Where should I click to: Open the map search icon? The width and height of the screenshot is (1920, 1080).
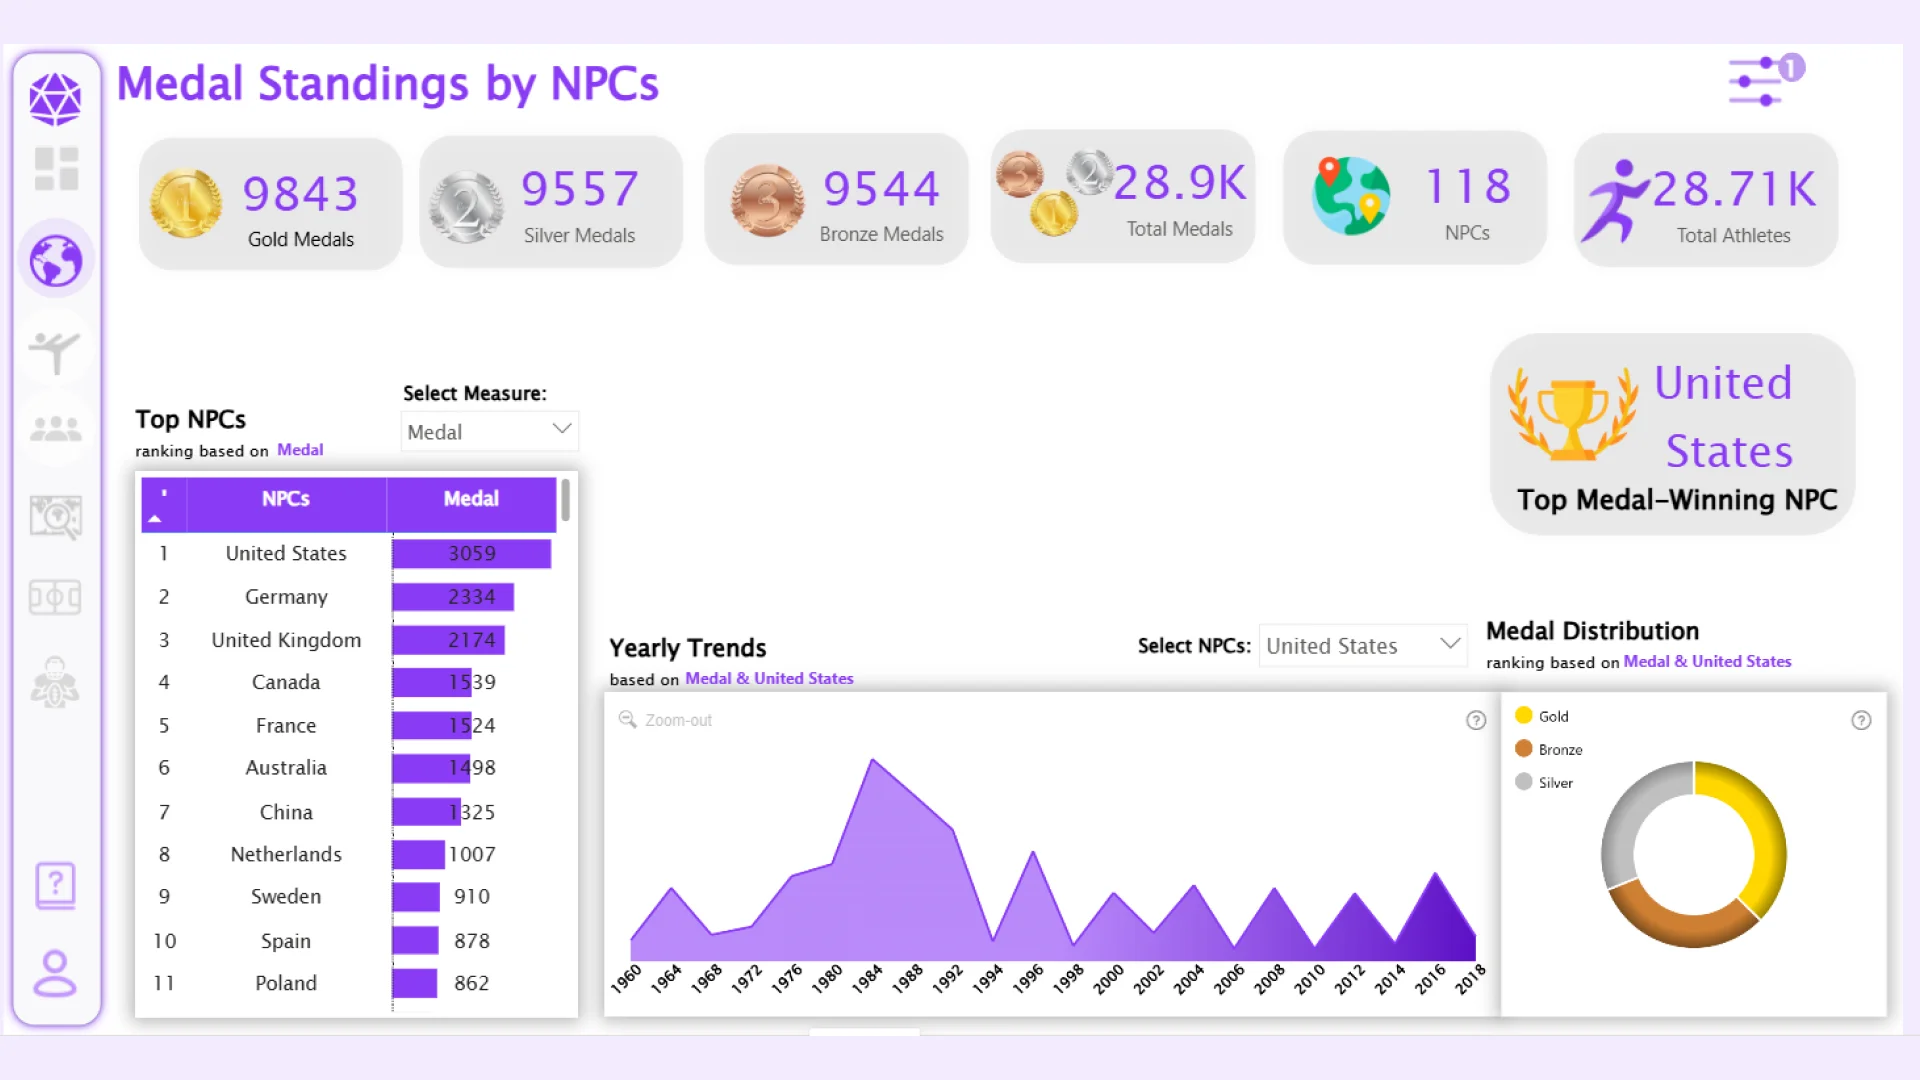pos(56,517)
